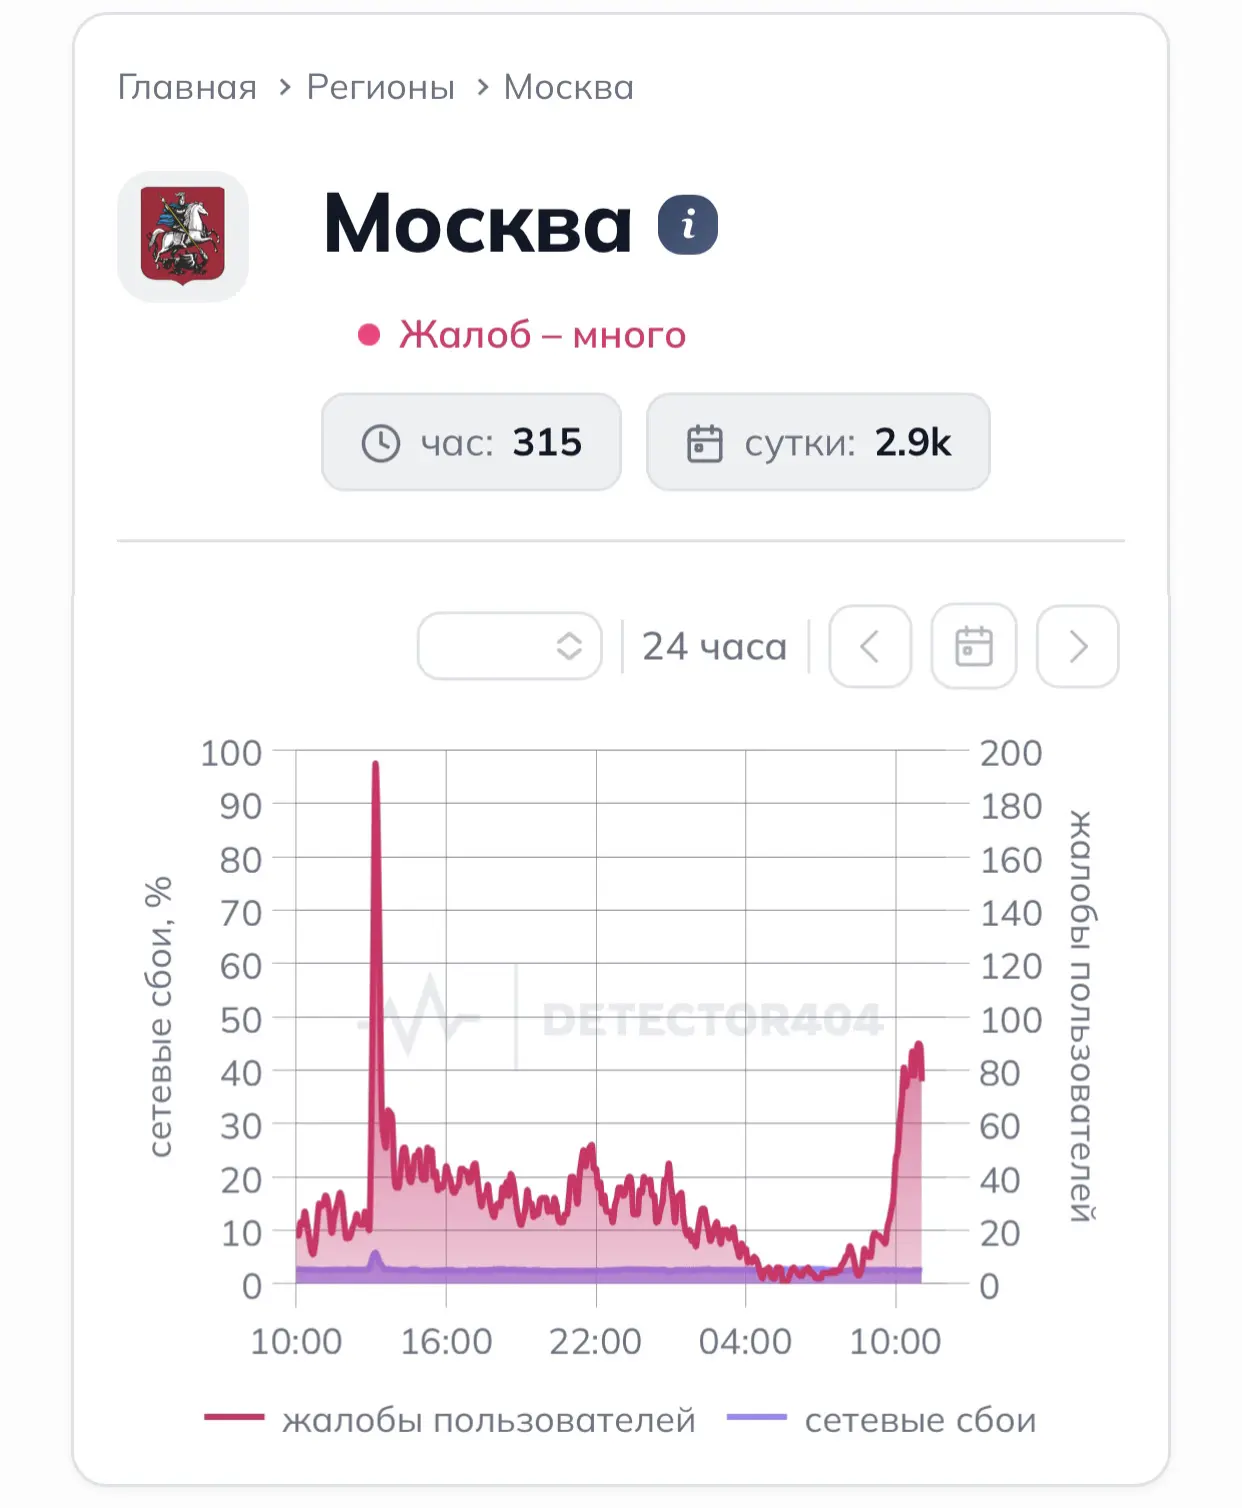
Task: Open the empty dropdown selector above chart
Action: point(510,646)
